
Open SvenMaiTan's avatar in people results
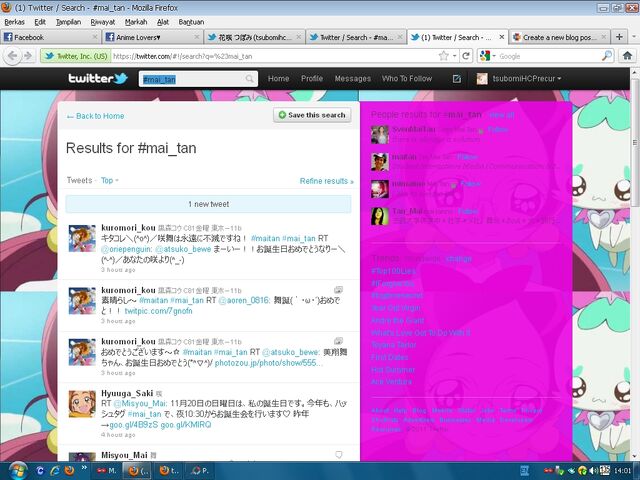point(380,135)
